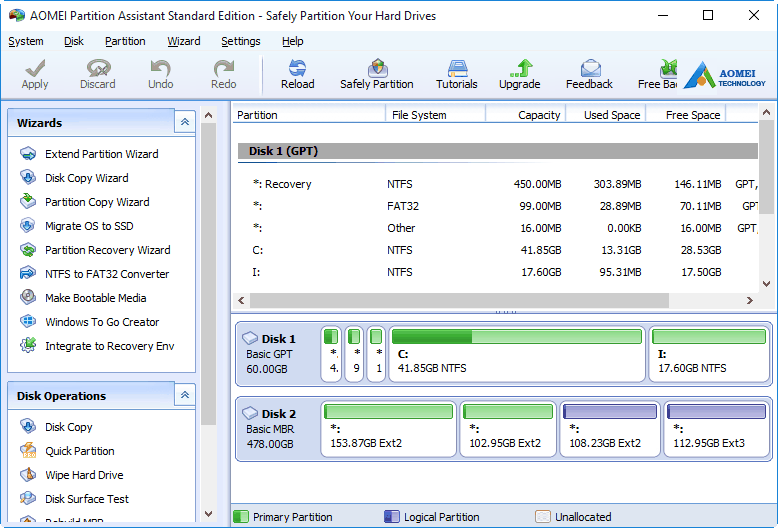Open Make Bootable Media link
Screen dimensions: 778x528
pos(96,298)
